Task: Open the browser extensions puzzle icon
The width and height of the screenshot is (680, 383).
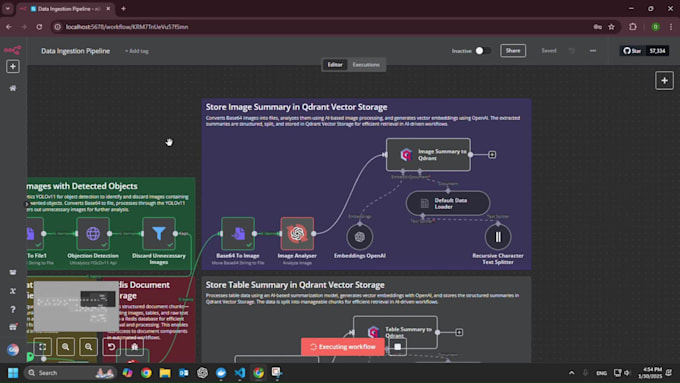Action: pos(633,27)
